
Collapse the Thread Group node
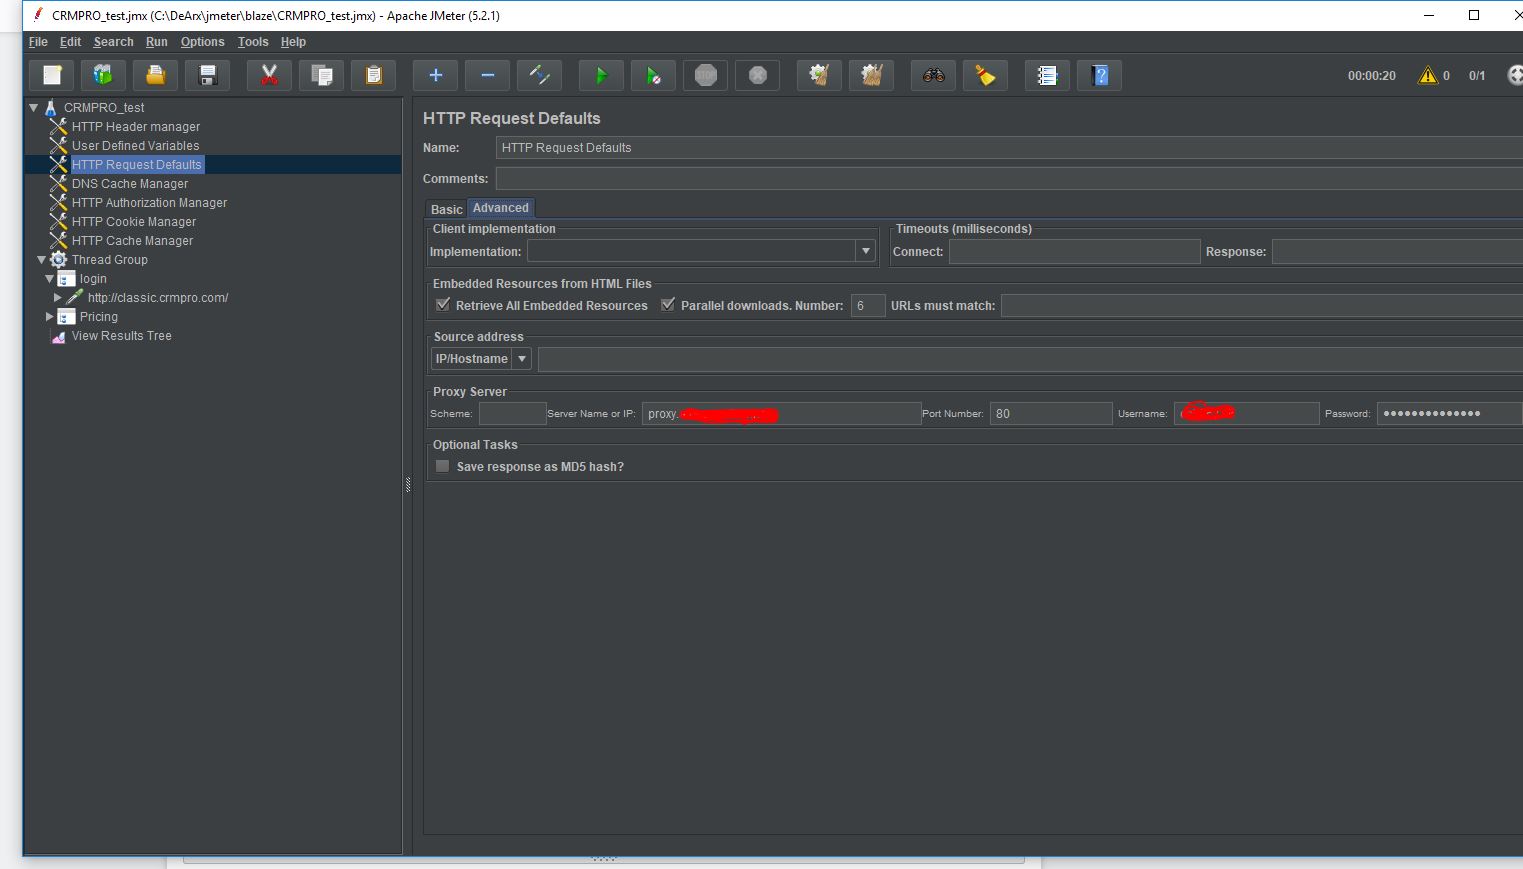[x=41, y=259]
